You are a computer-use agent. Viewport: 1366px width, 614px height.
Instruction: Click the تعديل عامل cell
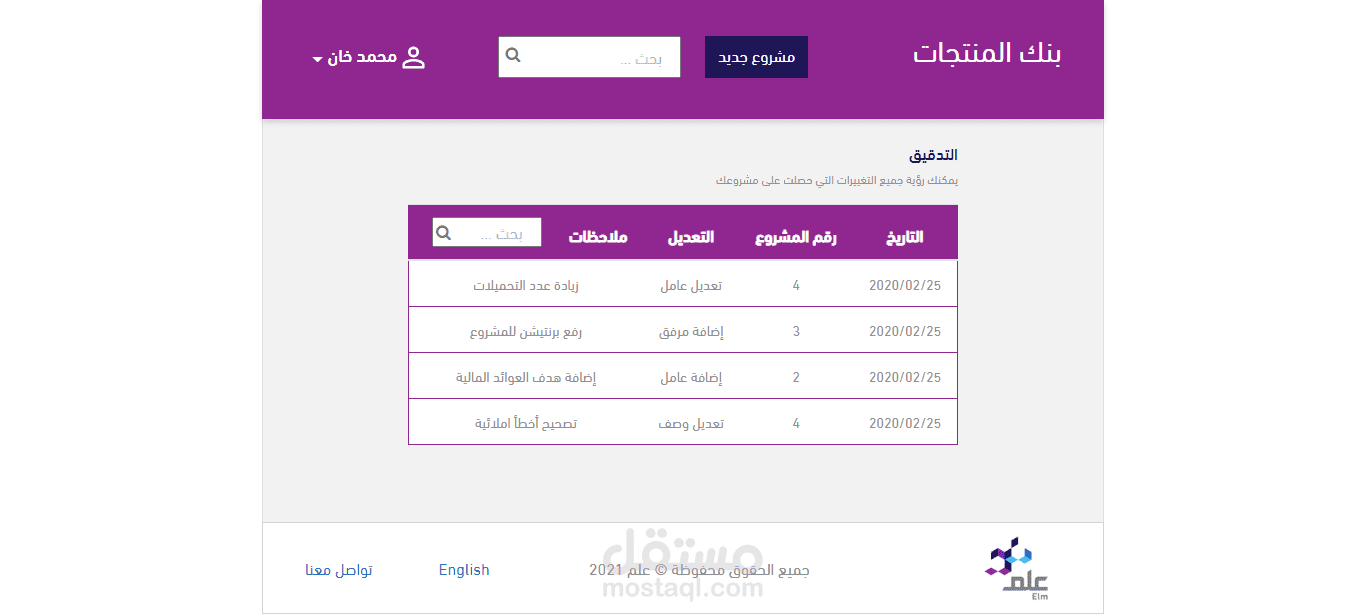pos(691,285)
